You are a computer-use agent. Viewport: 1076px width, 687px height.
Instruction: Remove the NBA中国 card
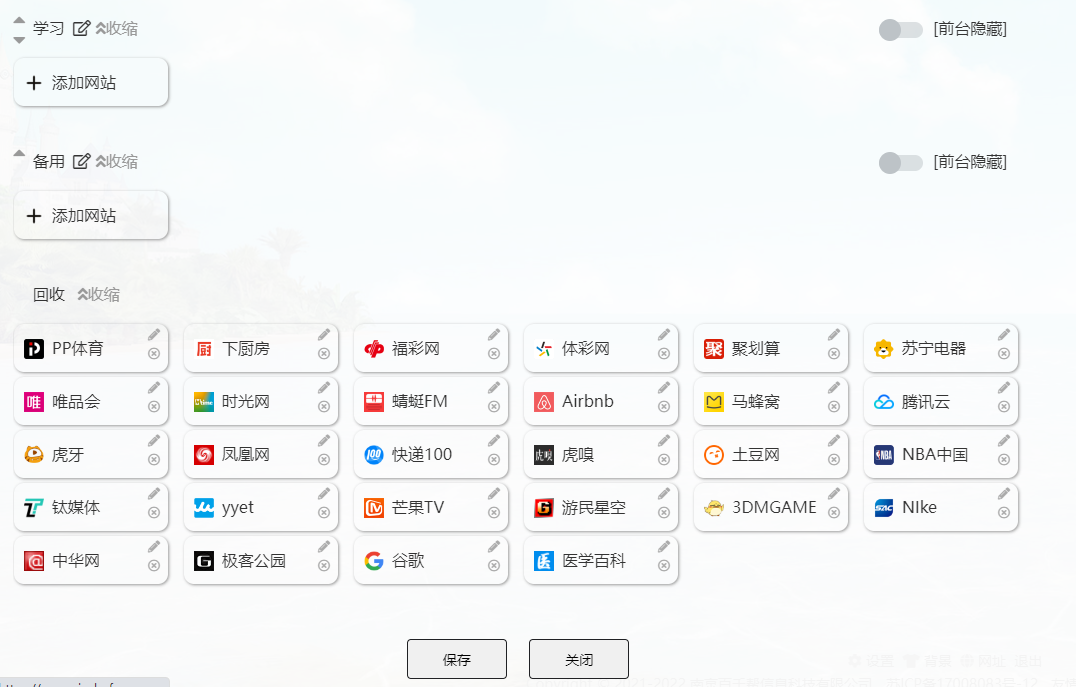pyautogui.click(x=1004, y=459)
